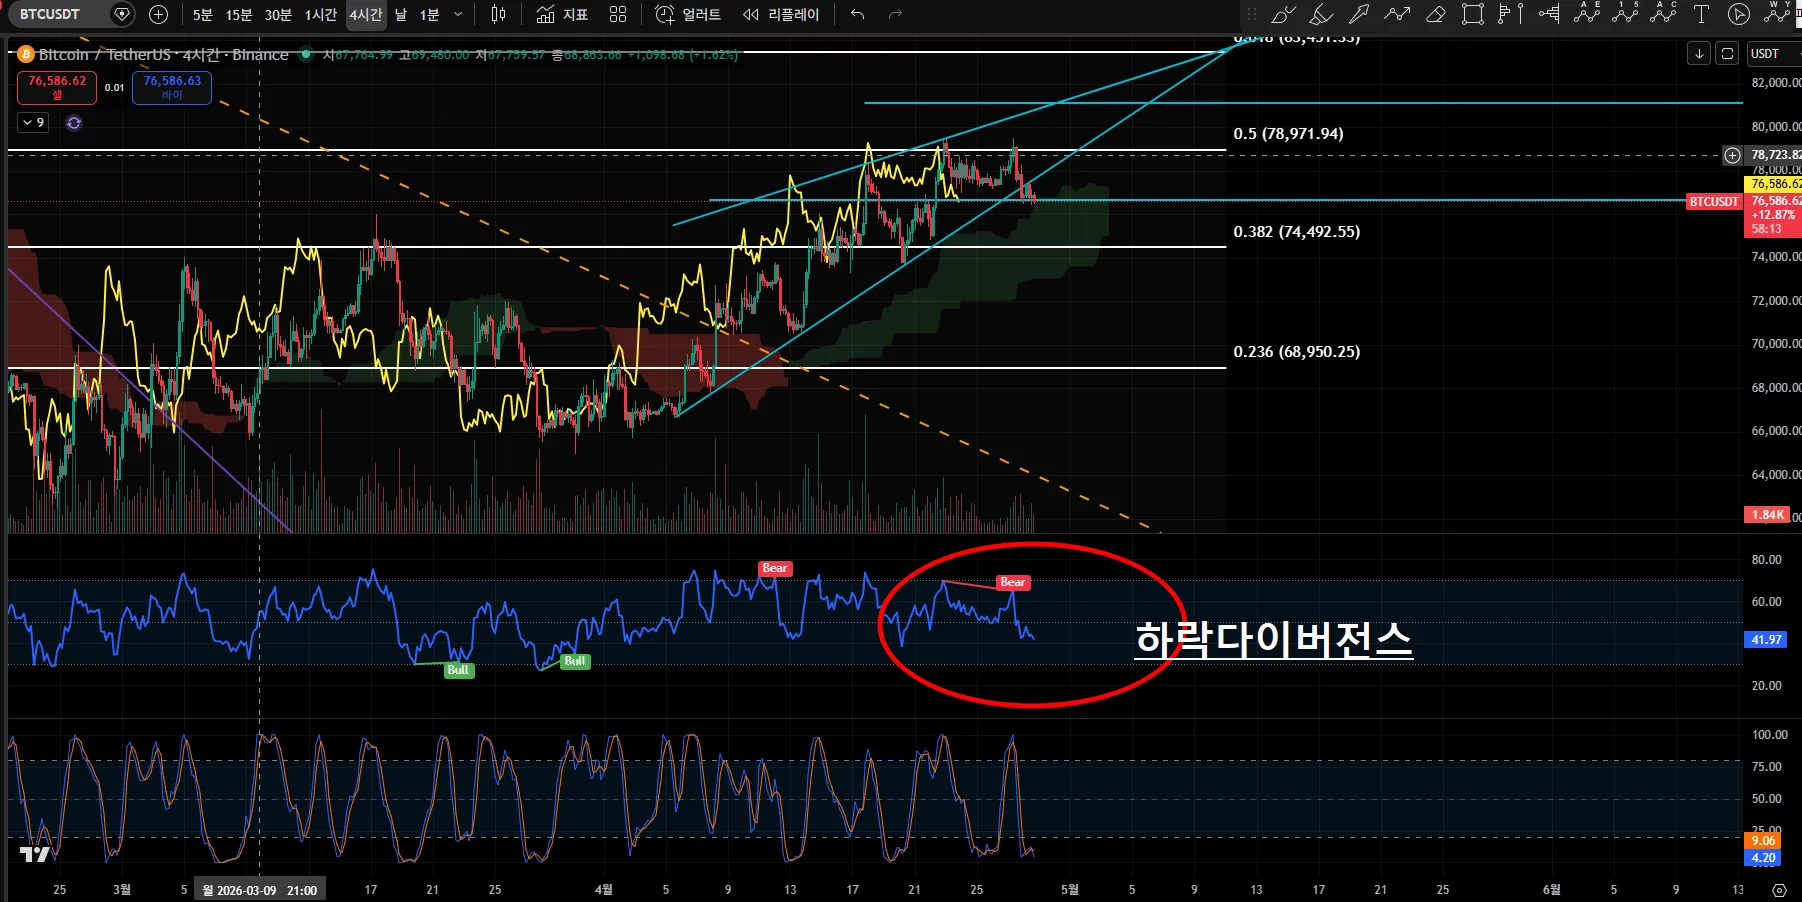Click the plus icon next to BTCUSDT symbol

pos(158,14)
